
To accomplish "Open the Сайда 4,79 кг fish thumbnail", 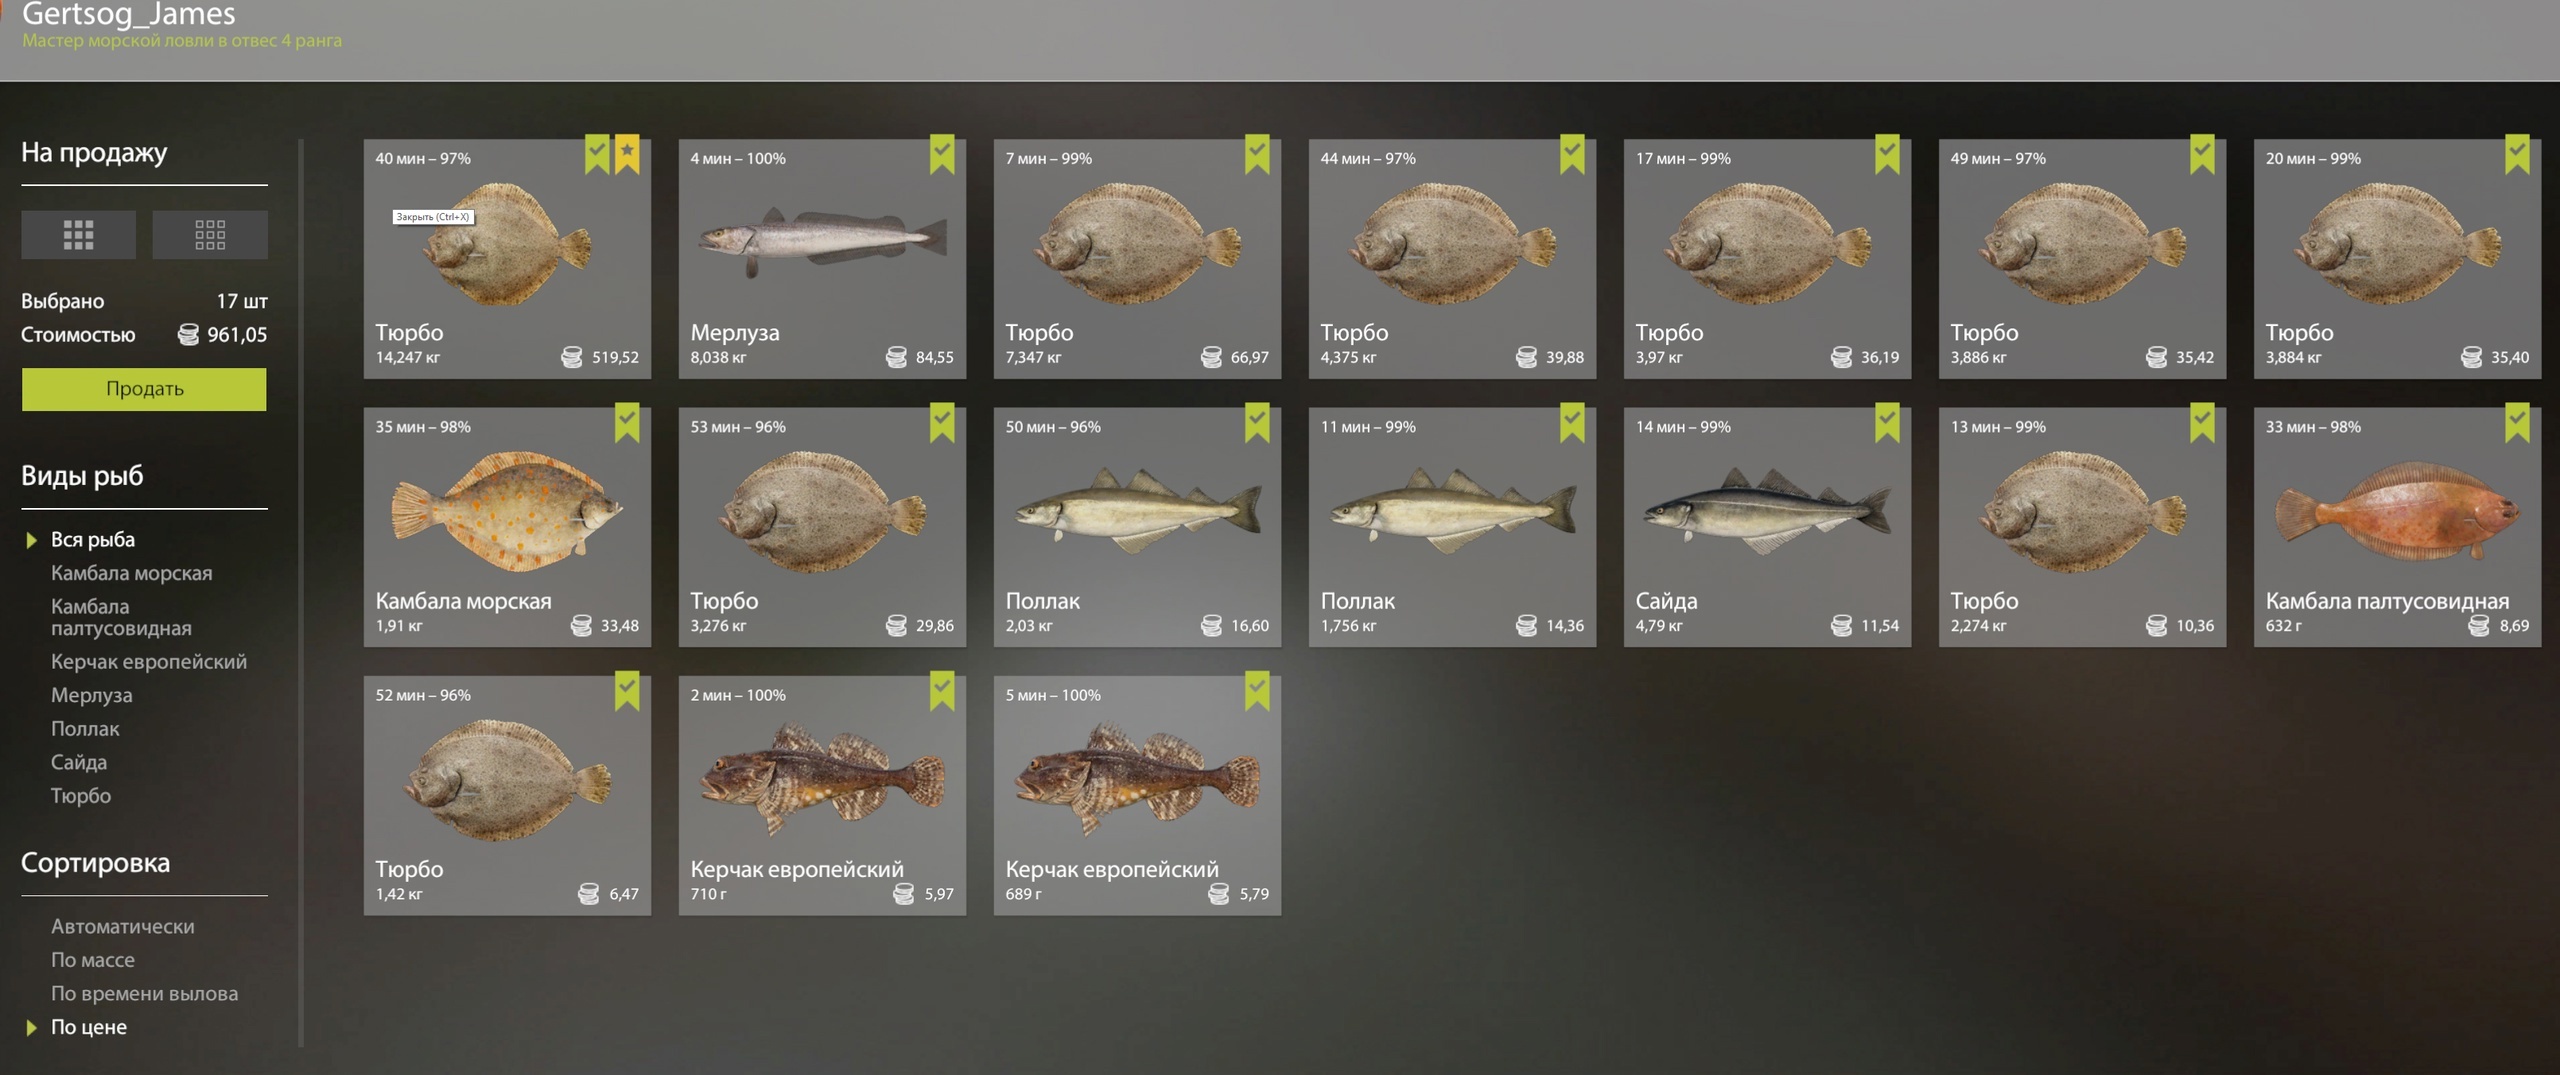I will (x=1767, y=511).
